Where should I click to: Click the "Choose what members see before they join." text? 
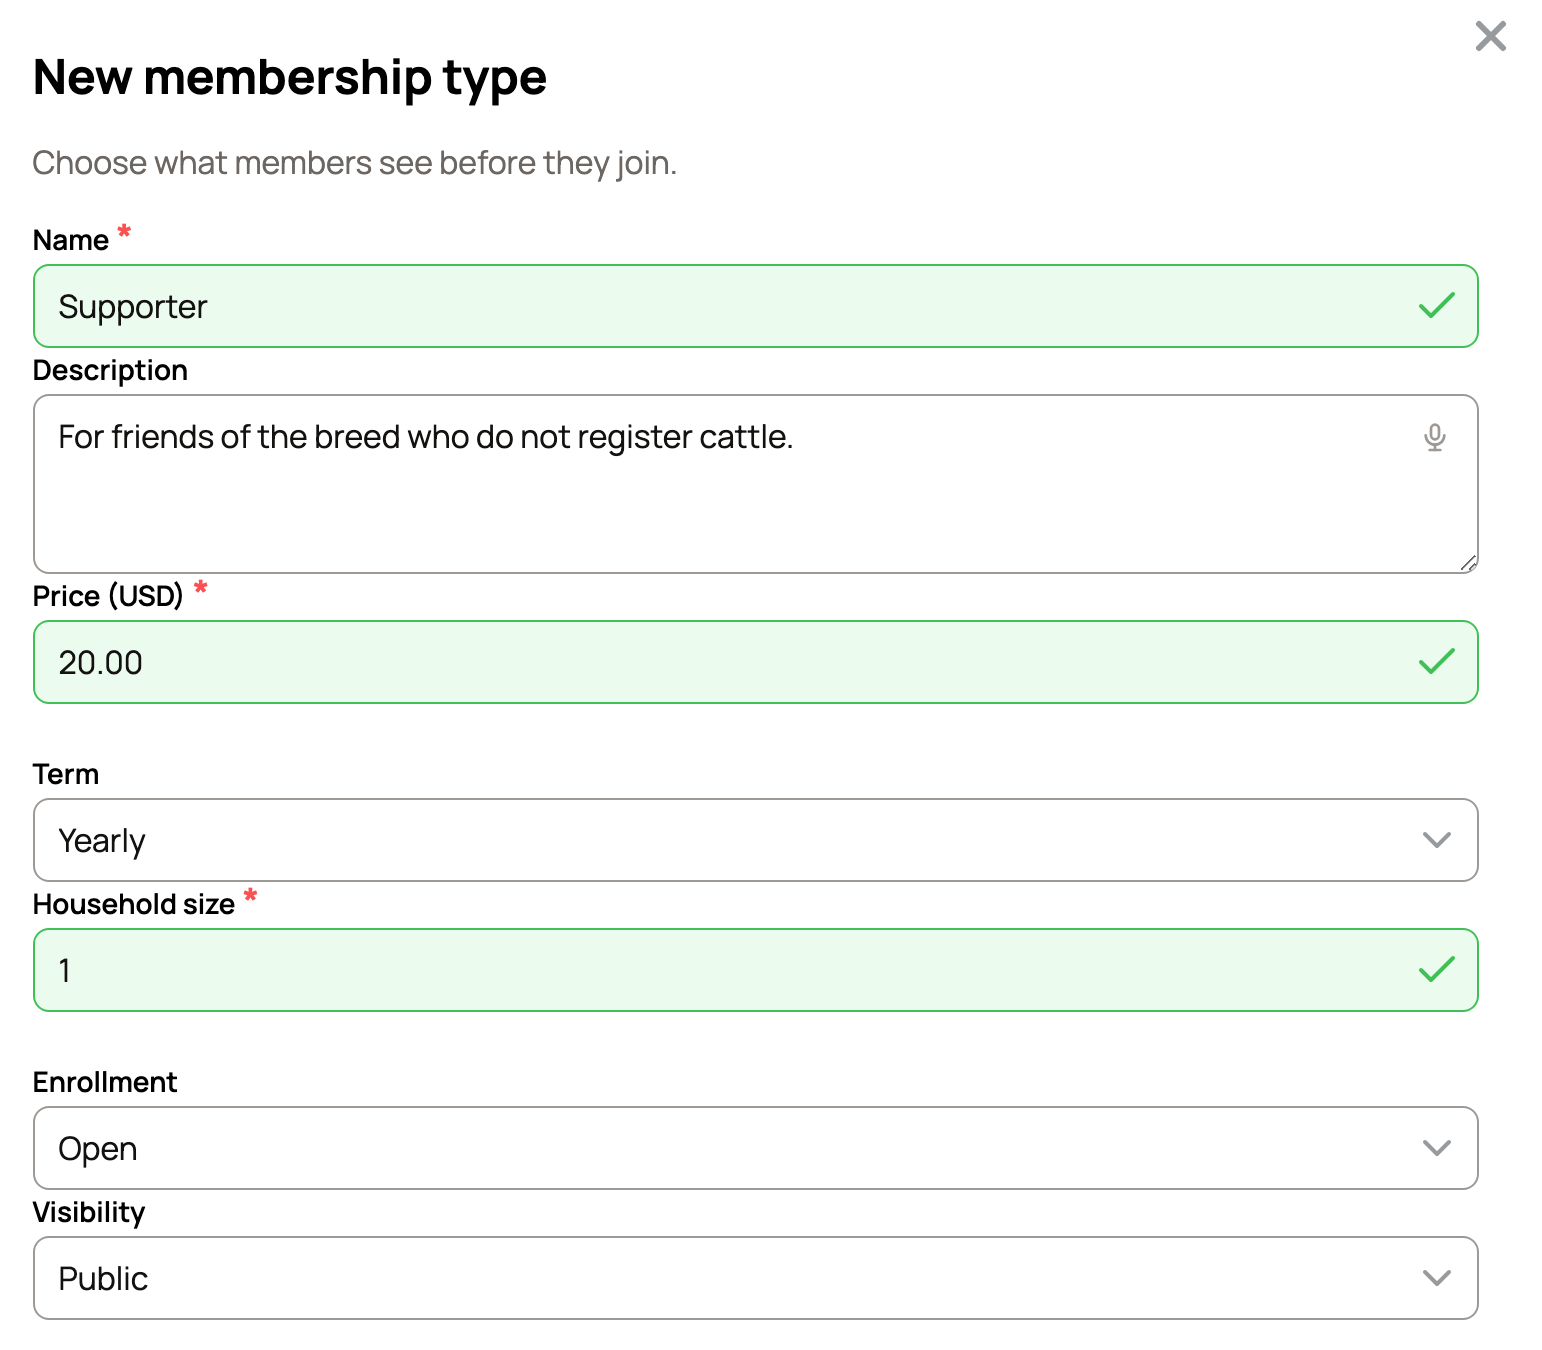click(355, 163)
